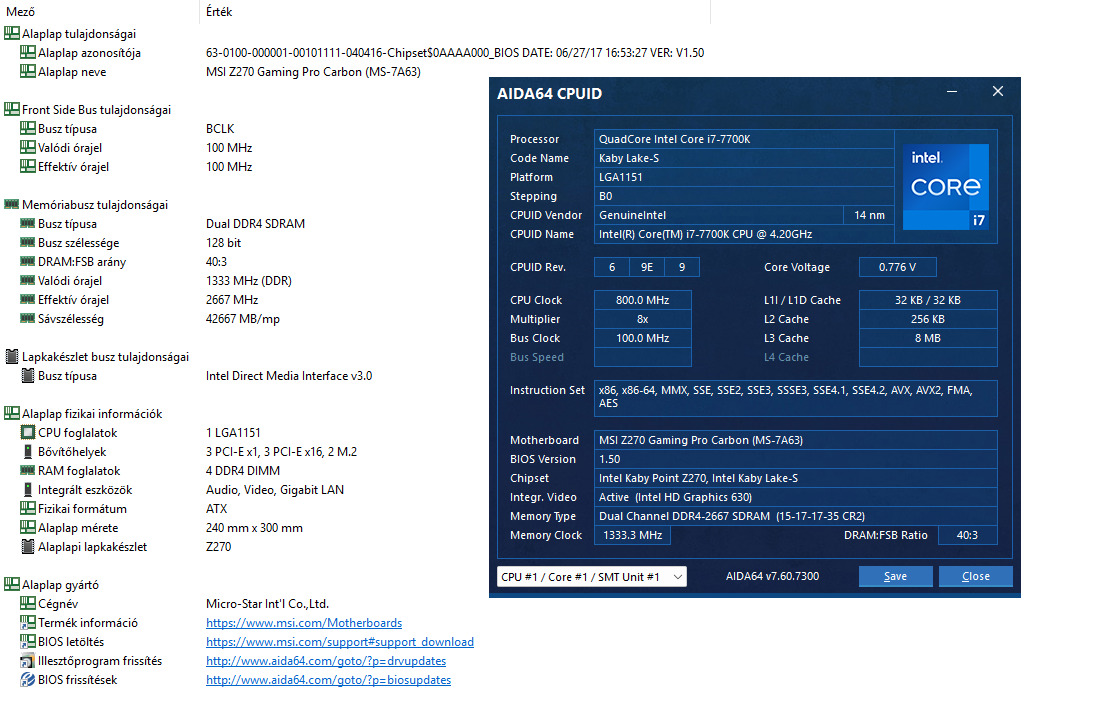Click the Integrált eszközök icon
The height and width of the screenshot is (726, 1099).
click(27, 489)
